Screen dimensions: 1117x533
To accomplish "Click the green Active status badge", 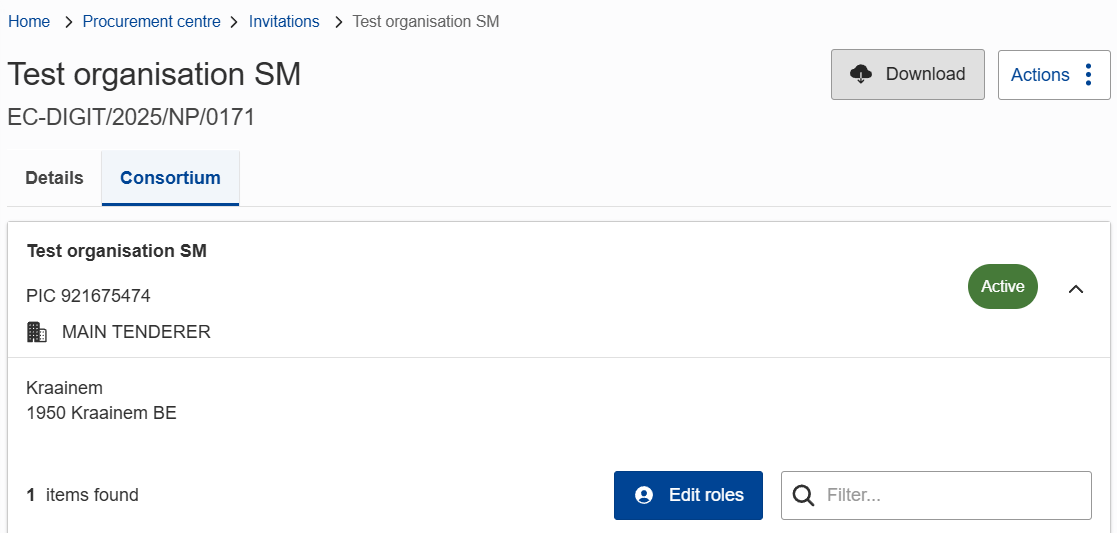I will (1002, 287).
